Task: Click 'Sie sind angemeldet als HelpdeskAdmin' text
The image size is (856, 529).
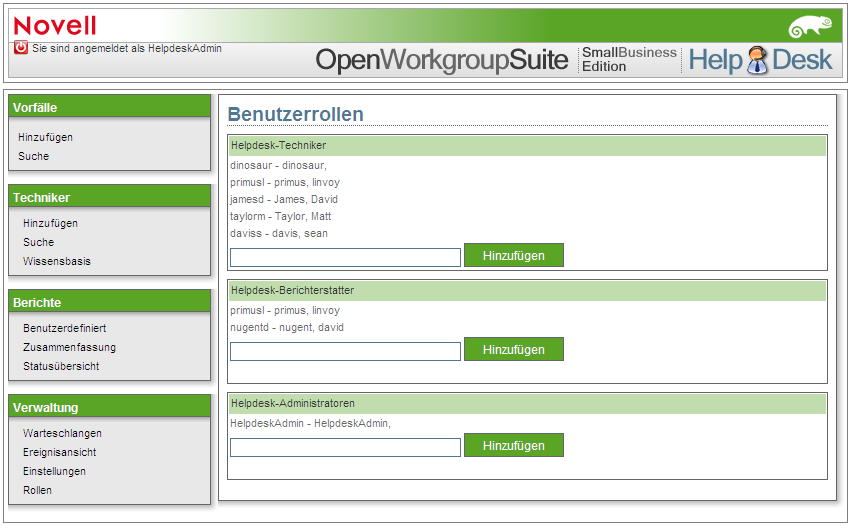Action: click(x=127, y=48)
